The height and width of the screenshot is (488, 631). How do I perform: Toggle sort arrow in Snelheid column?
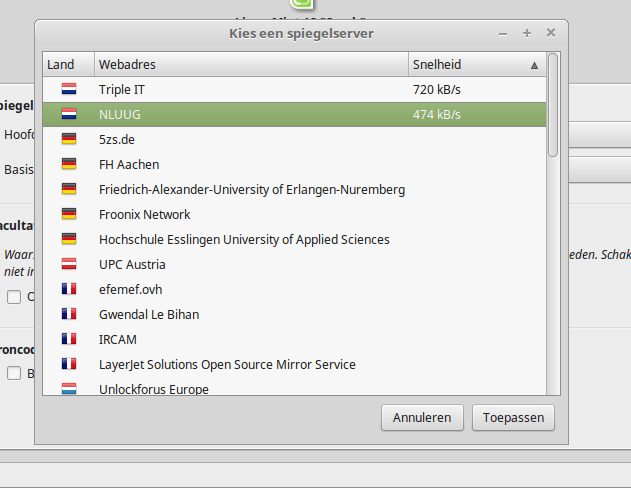tap(534, 65)
